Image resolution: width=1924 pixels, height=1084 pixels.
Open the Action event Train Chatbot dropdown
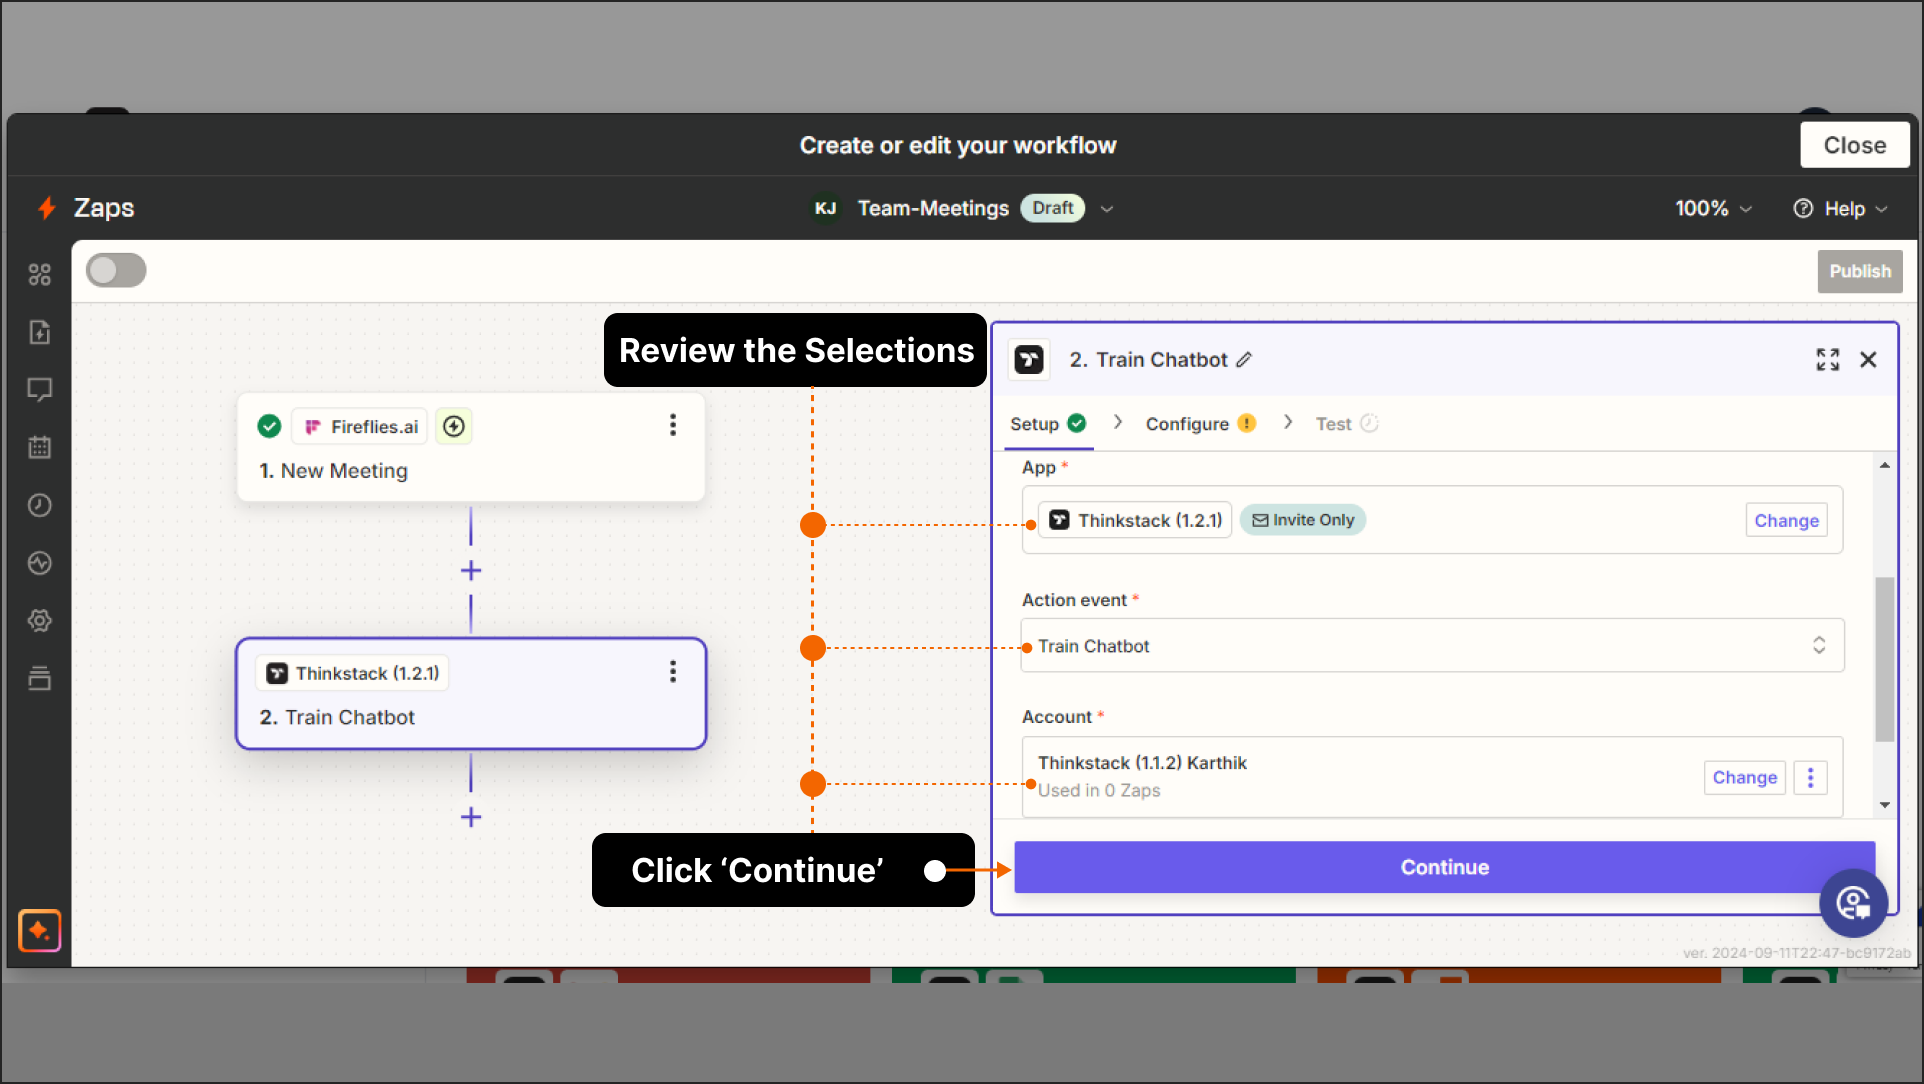[x=1432, y=646]
